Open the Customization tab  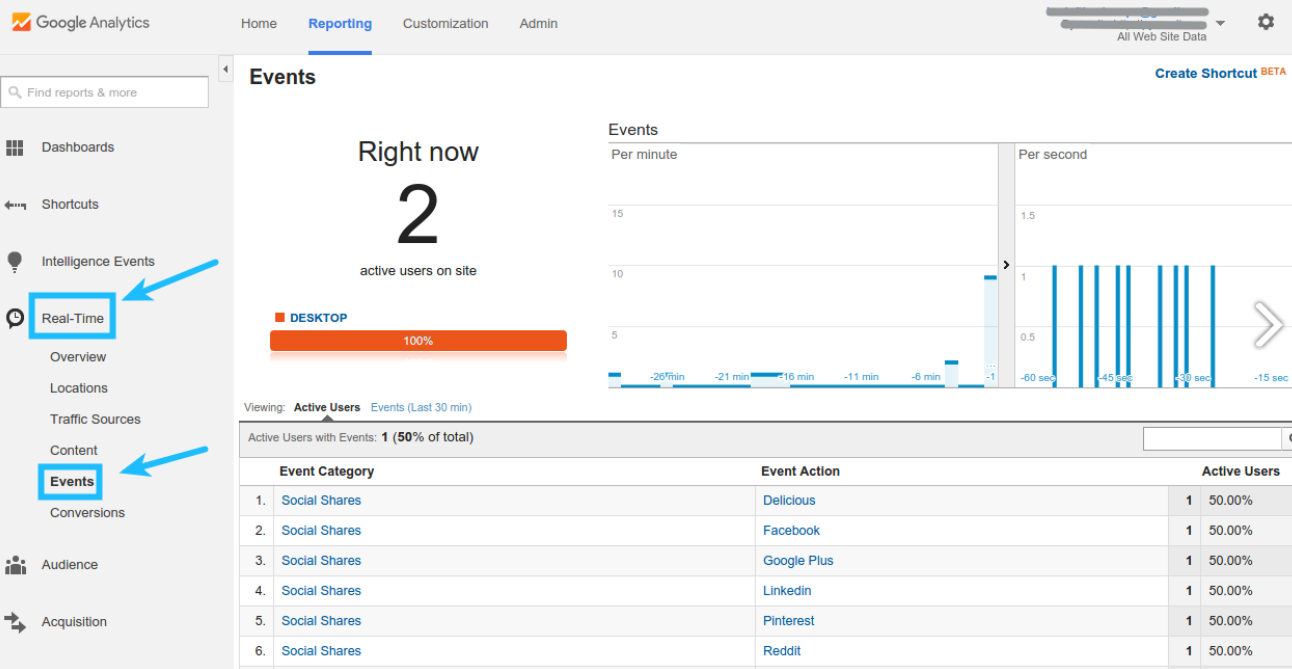click(x=446, y=23)
